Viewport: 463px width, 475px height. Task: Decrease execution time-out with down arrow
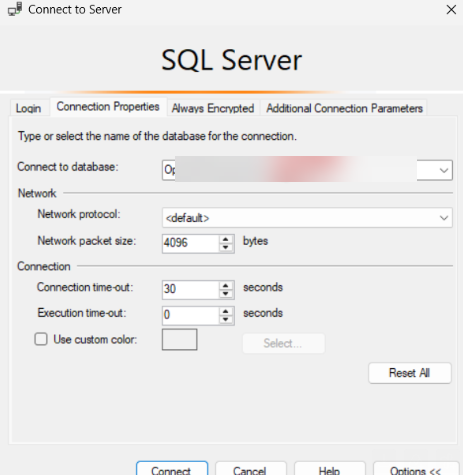226,320
